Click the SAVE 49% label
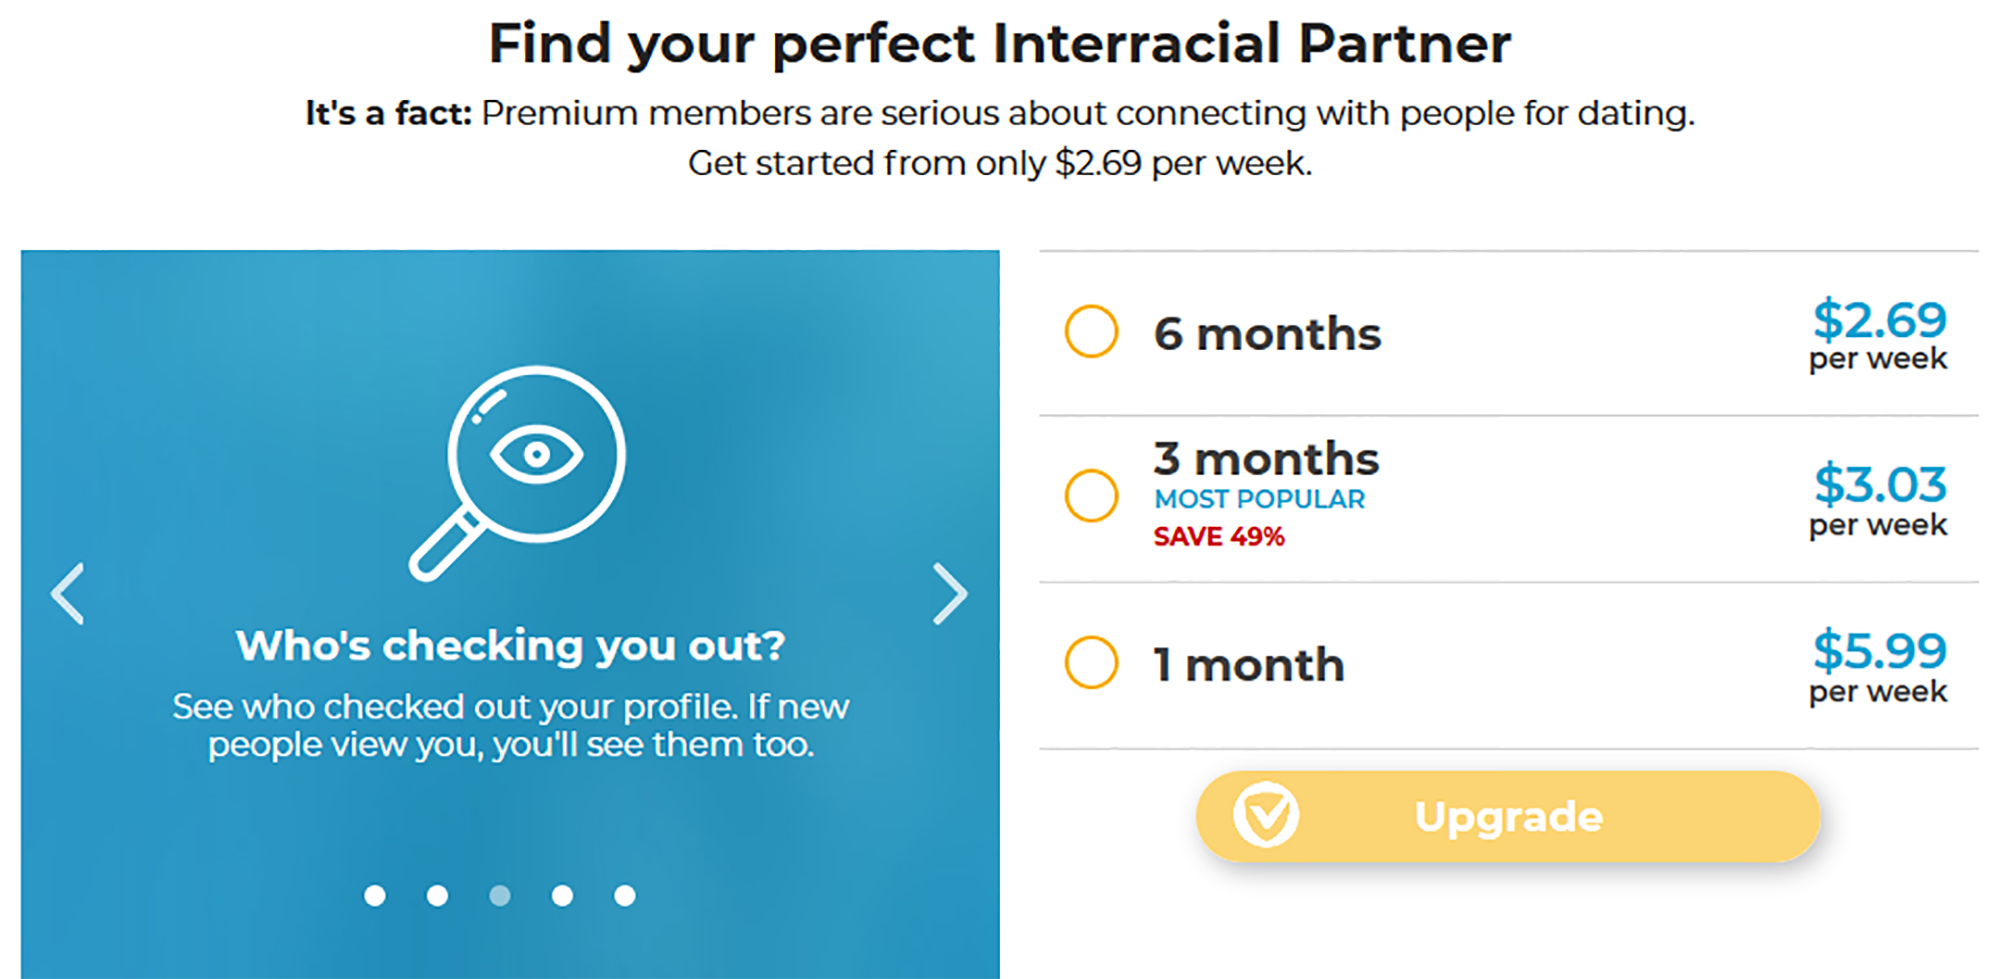Screen dimensions: 2000x979 (1218, 537)
